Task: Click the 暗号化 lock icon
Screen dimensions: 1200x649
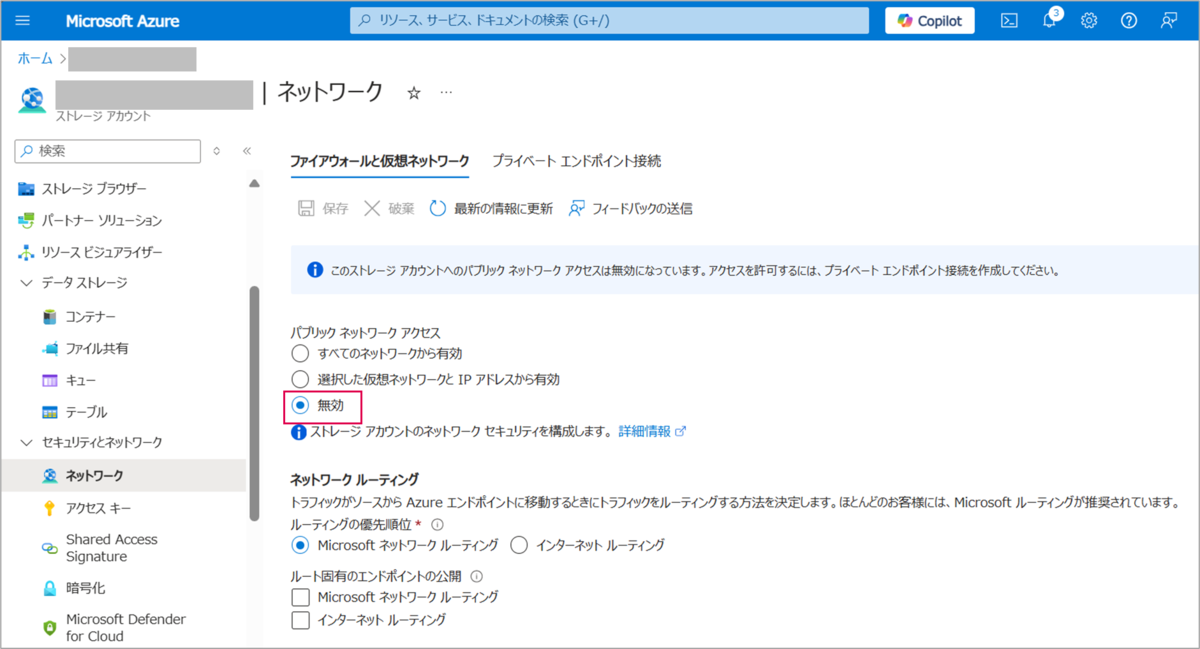Action: [x=50, y=588]
